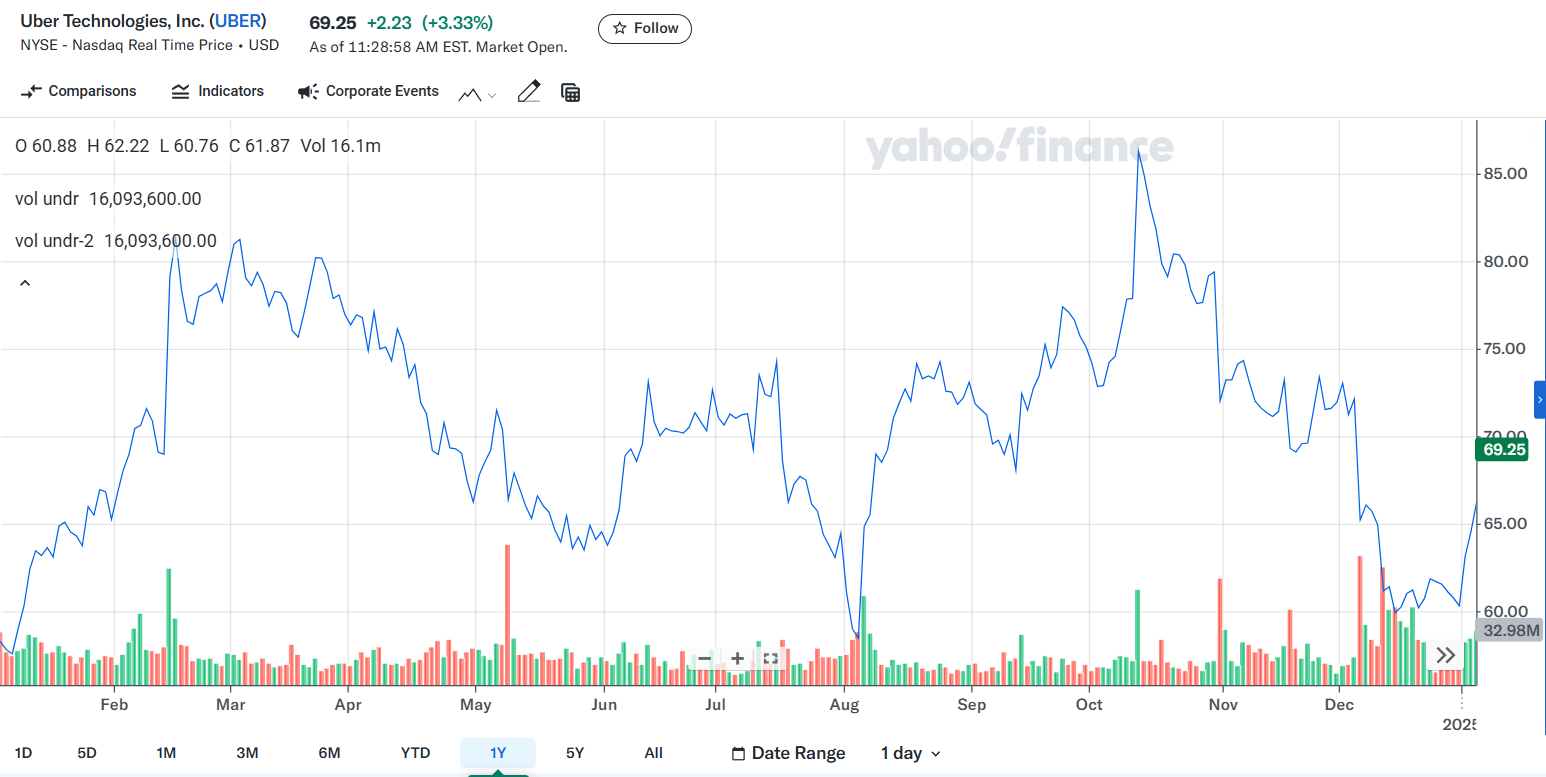
Task: Jump to latest data with double arrow
Action: click(x=1445, y=656)
